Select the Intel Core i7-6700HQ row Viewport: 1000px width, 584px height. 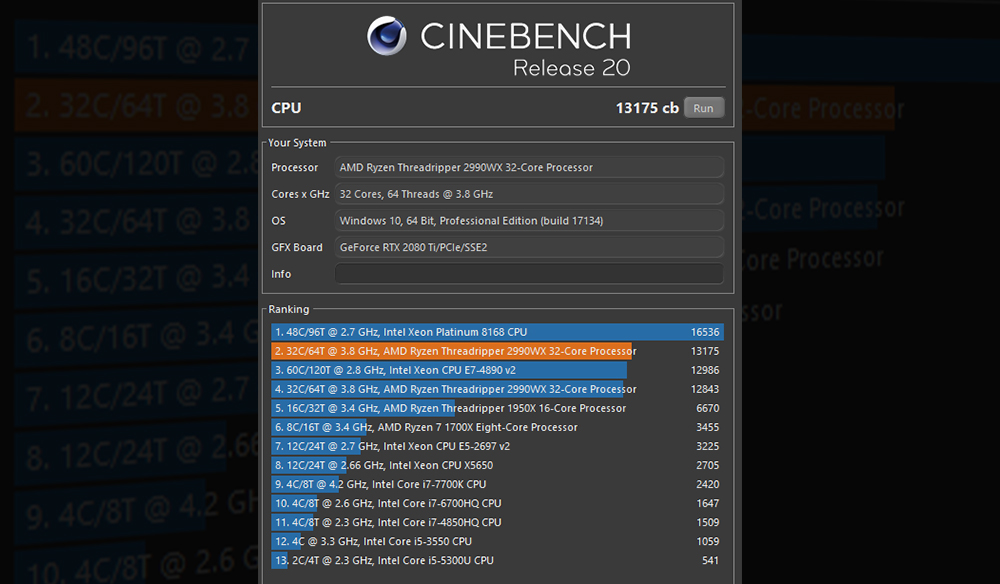pos(497,503)
